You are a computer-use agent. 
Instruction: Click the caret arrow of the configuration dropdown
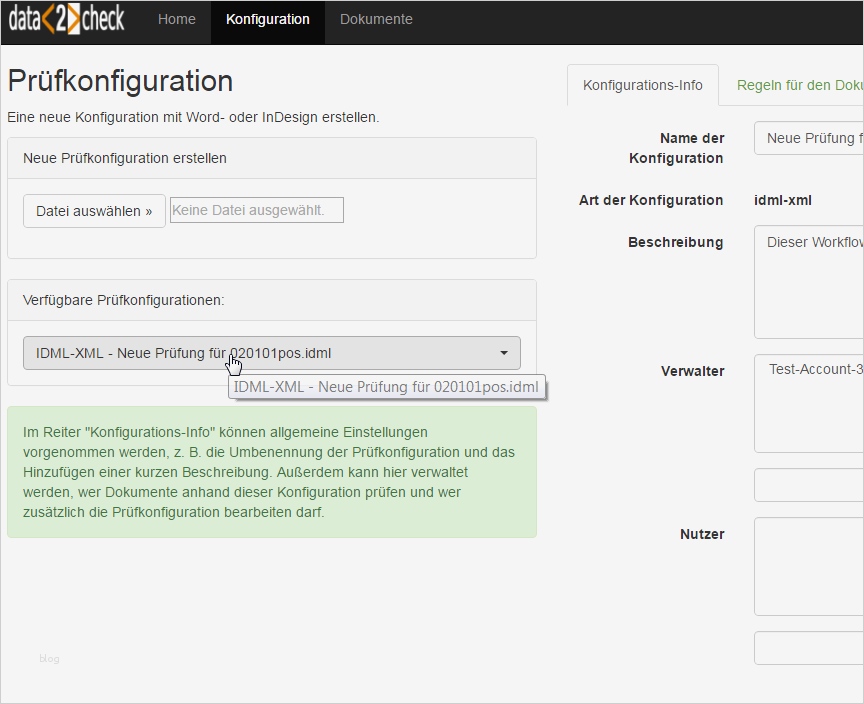pos(504,353)
